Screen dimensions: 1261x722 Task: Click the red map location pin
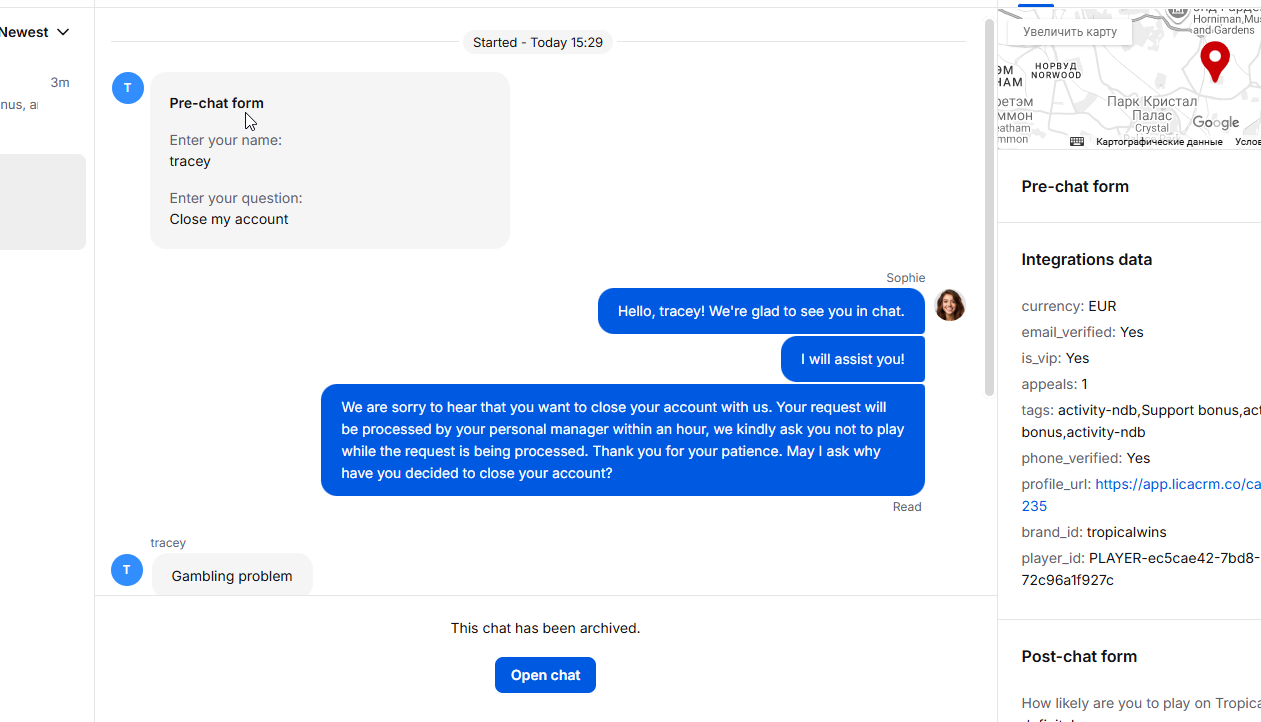(x=1214, y=60)
